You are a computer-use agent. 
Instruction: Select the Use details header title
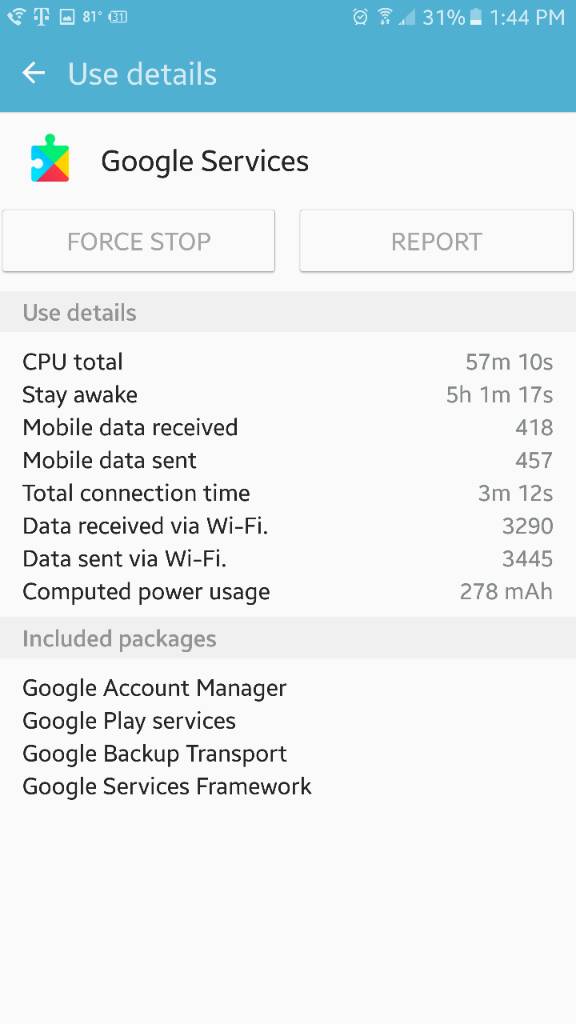(x=142, y=74)
